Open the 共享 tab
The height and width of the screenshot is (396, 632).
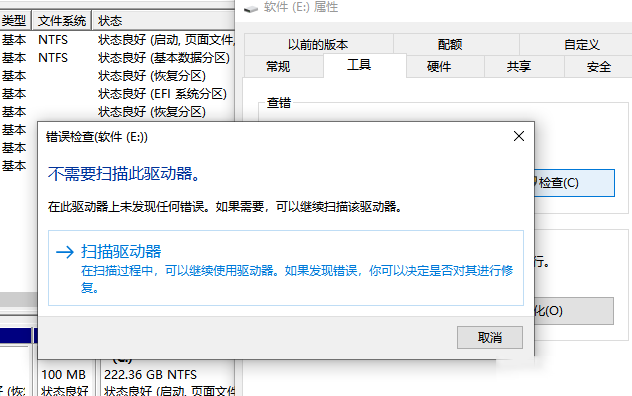pyautogui.click(x=524, y=67)
